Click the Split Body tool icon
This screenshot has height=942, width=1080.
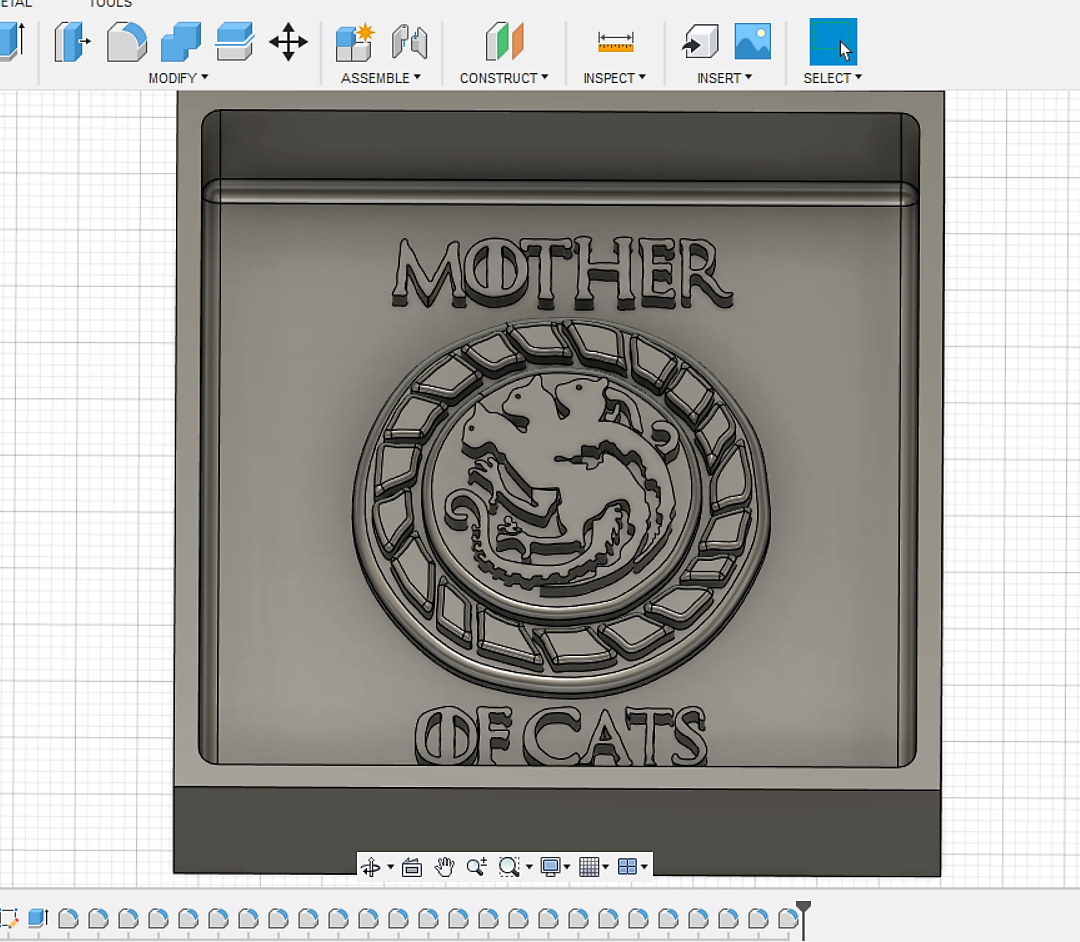pos(234,42)
